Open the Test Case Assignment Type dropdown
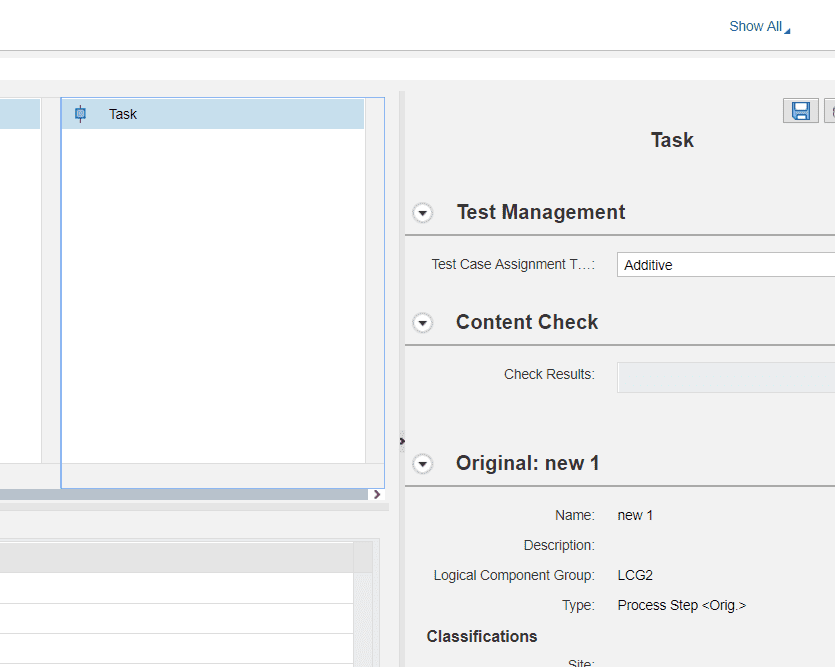The image size is (835, 667). [726, 265]
